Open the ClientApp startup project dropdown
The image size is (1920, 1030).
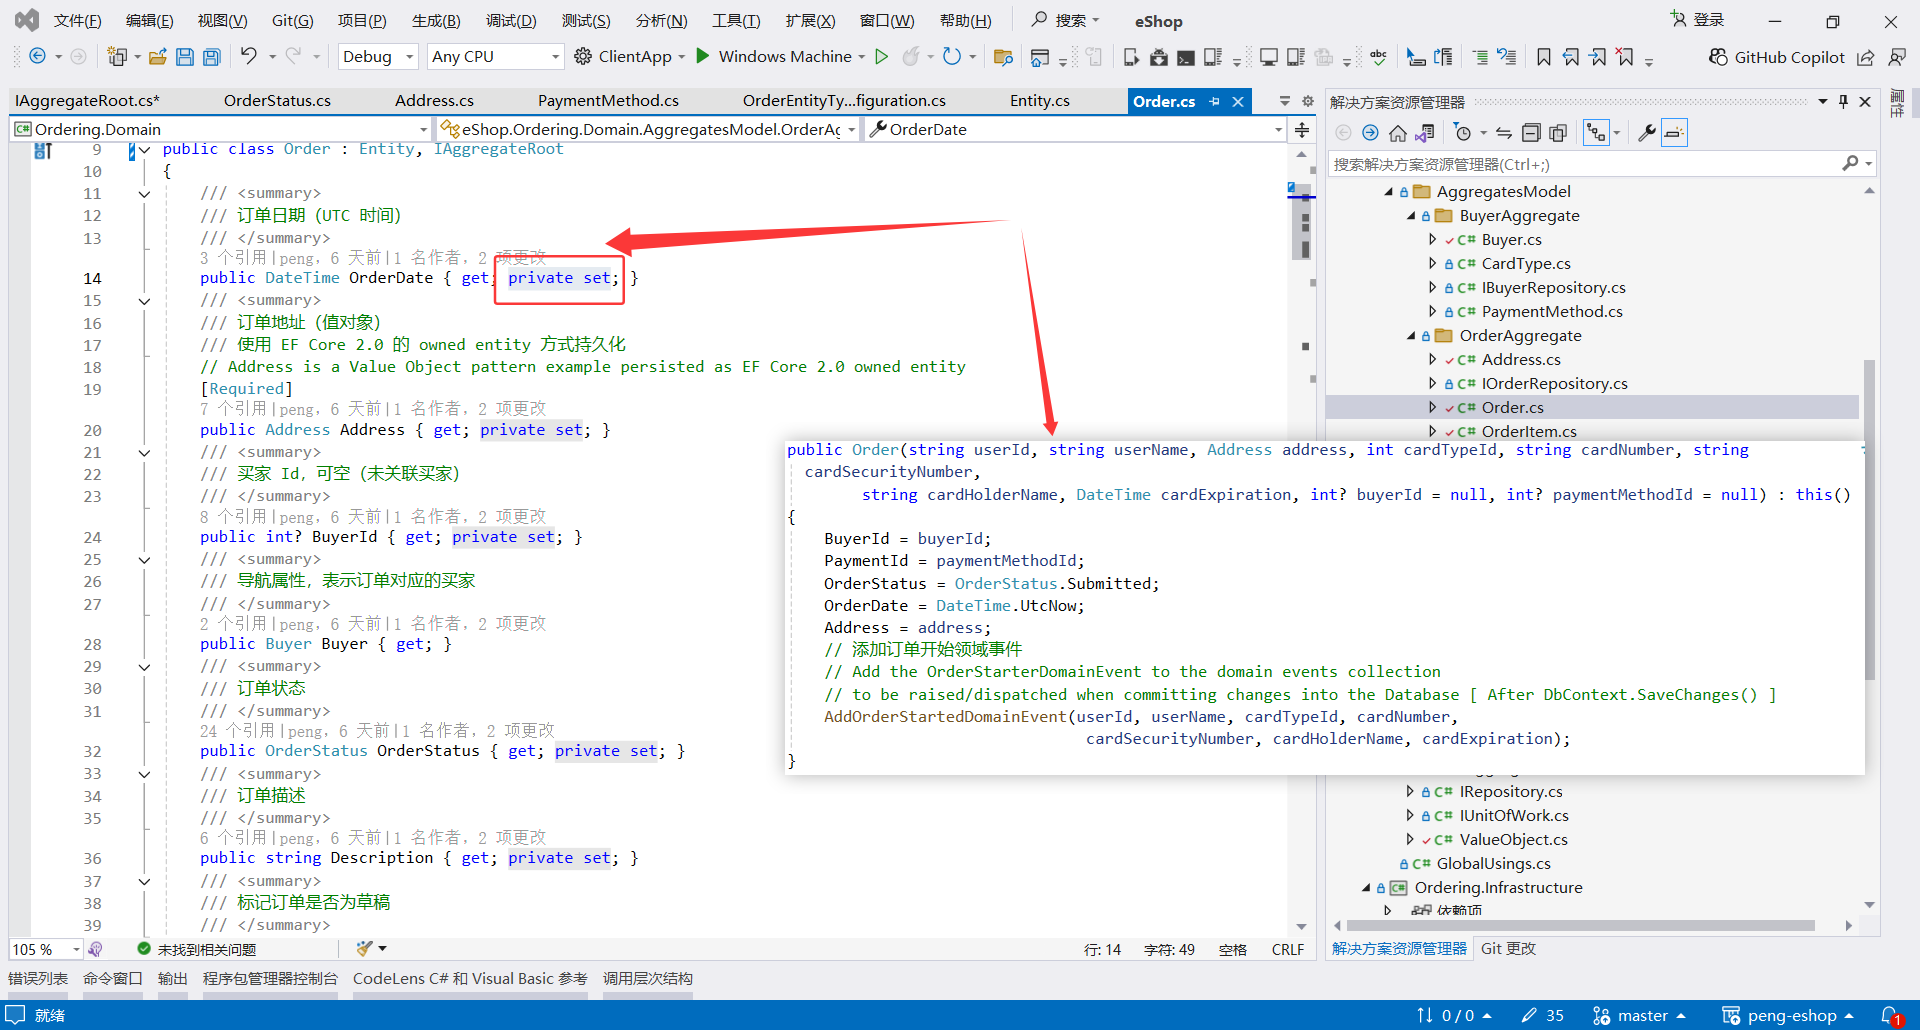tap(681, 57)
